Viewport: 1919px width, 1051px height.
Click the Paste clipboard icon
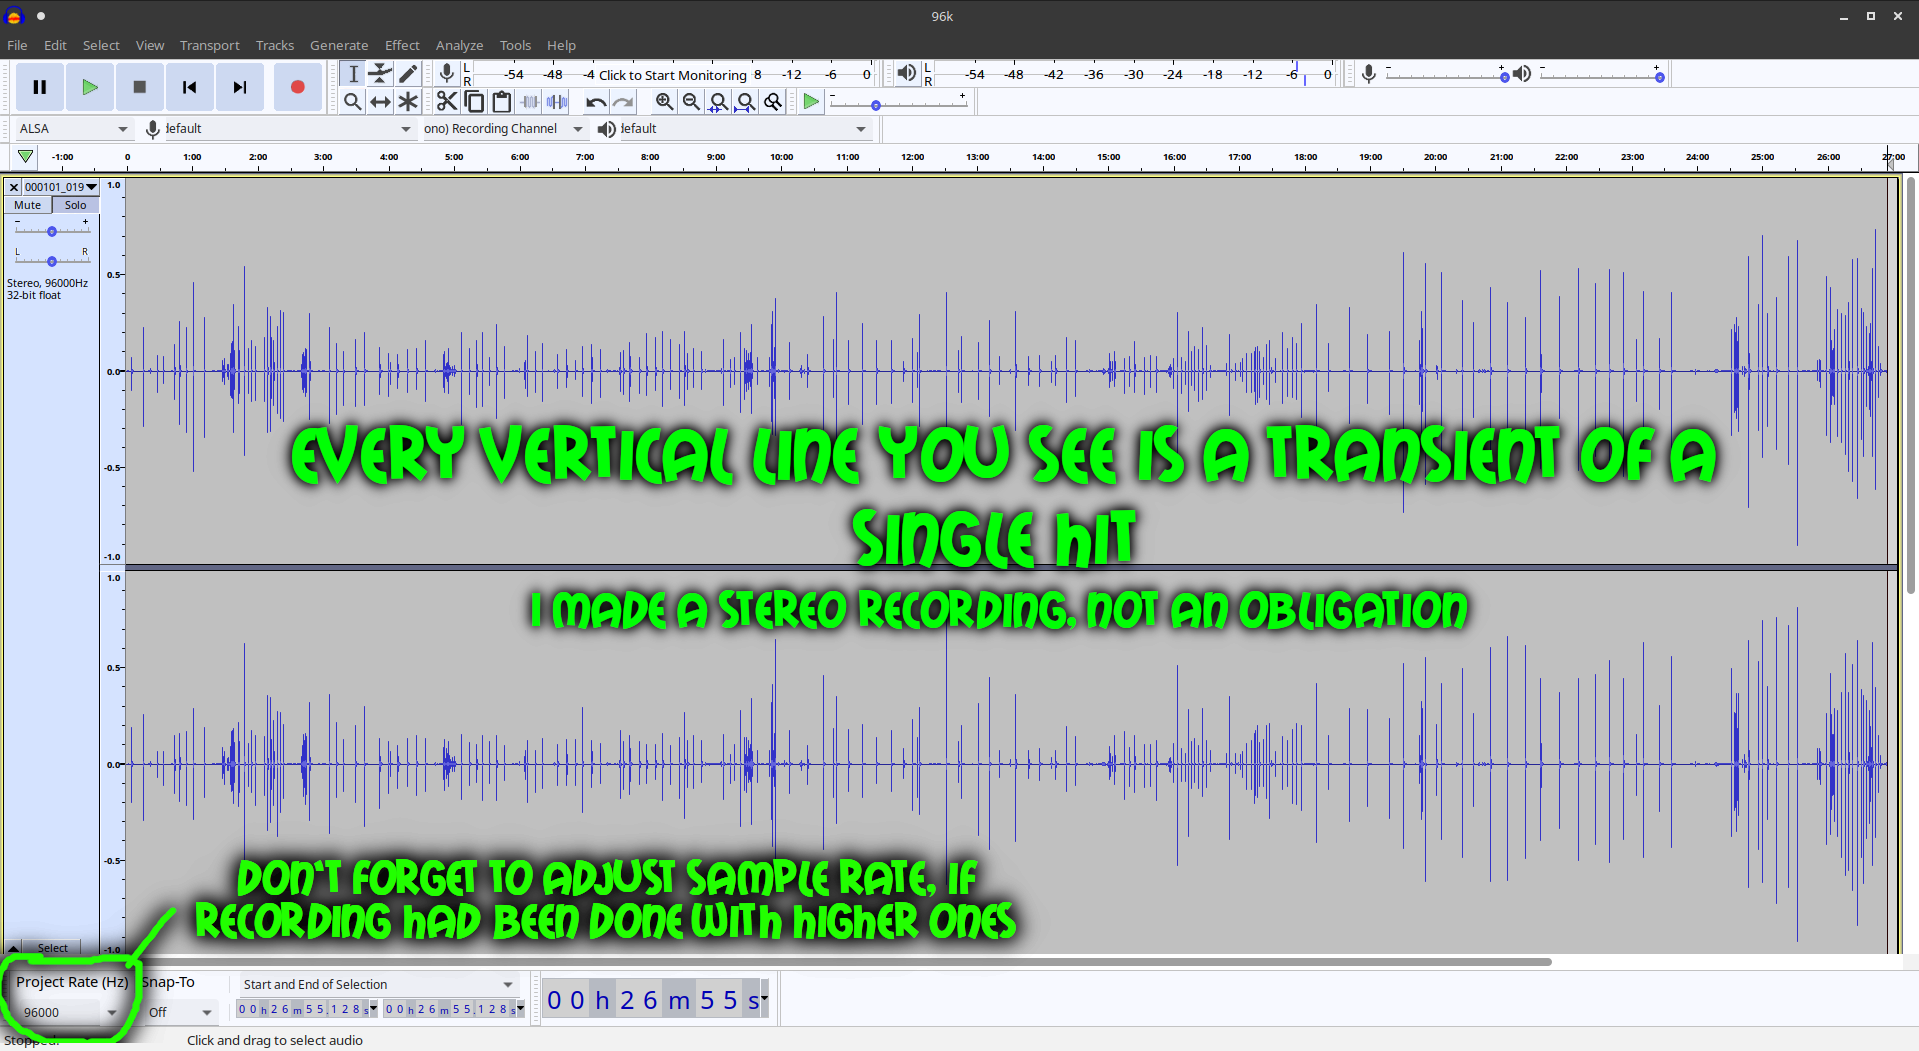click(502, 101)
